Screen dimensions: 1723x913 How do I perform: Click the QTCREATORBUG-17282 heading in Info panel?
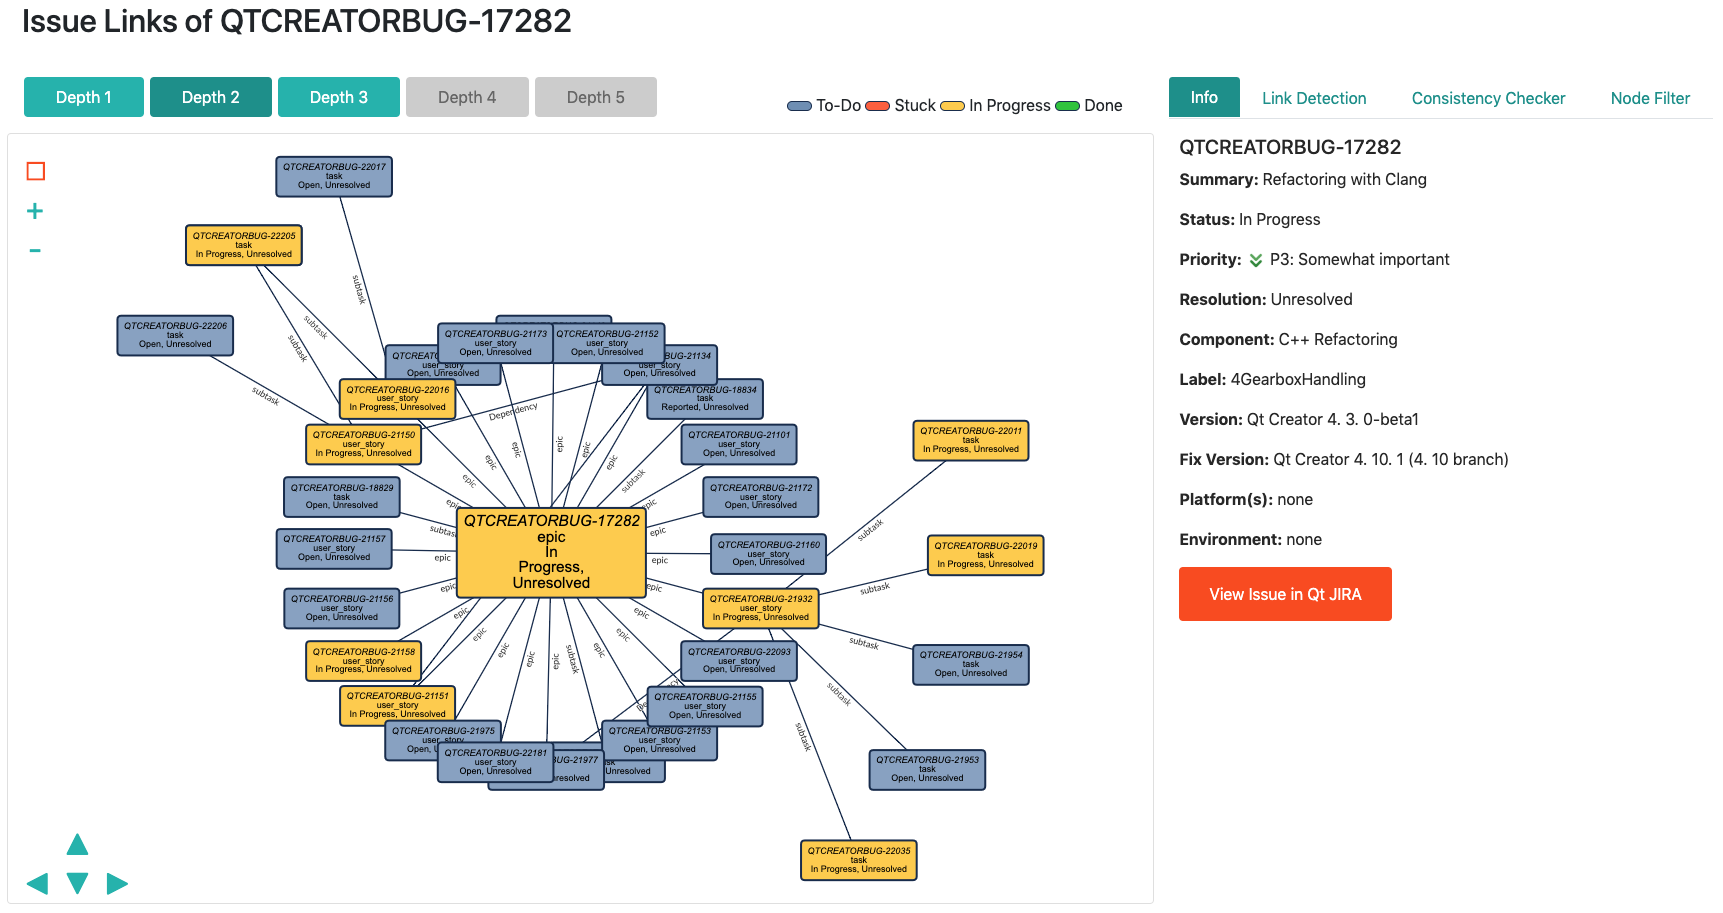1290,147
